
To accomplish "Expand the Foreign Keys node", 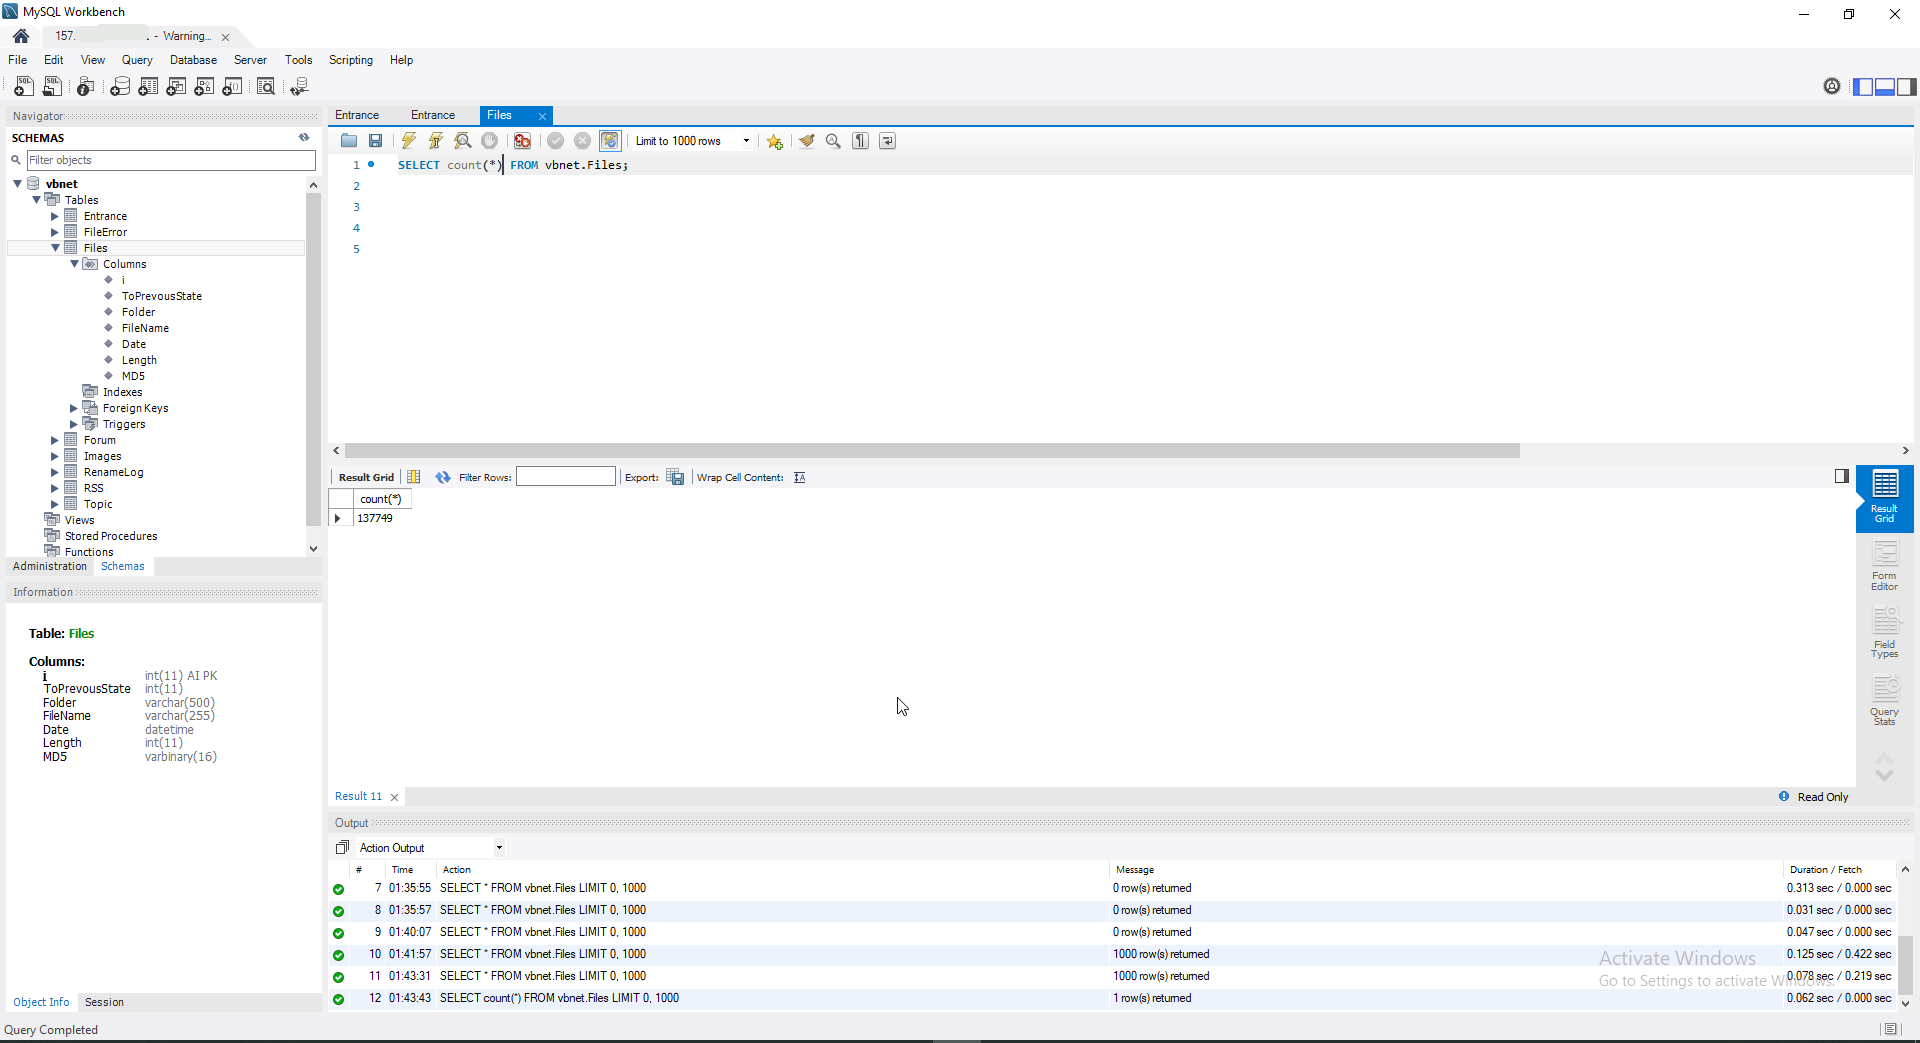I will pos(74,408).
